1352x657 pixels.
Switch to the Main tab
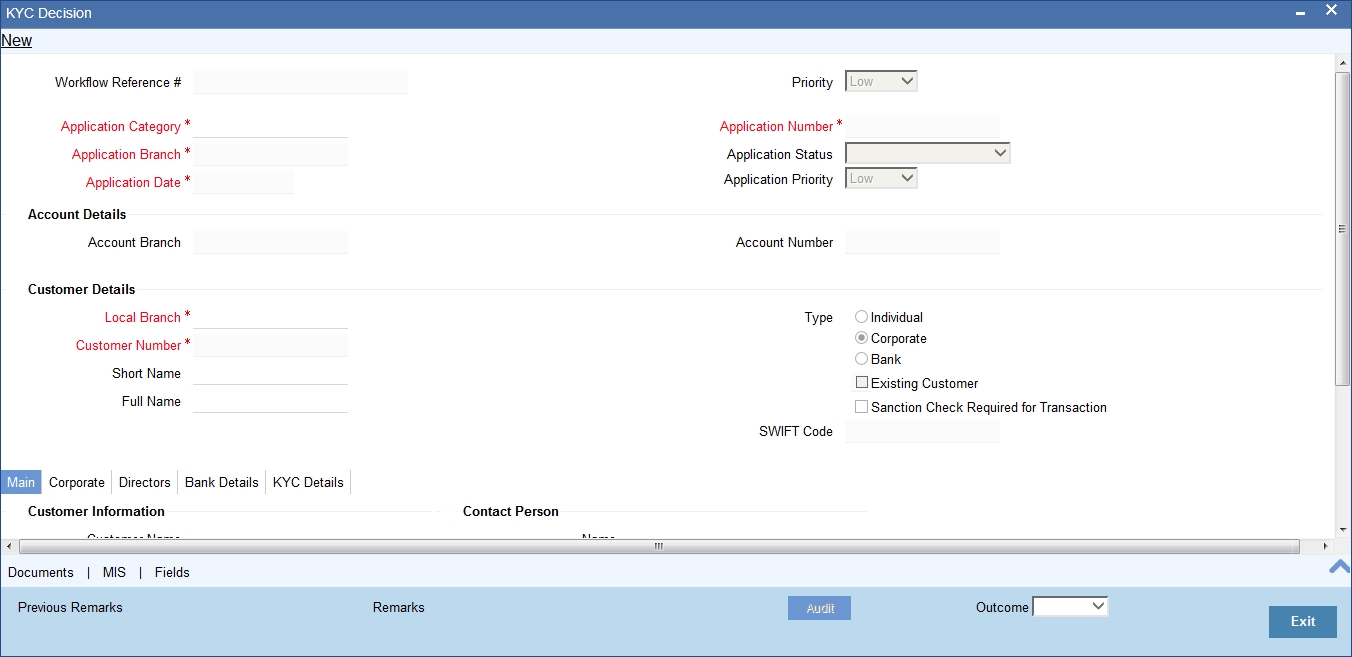21,482
